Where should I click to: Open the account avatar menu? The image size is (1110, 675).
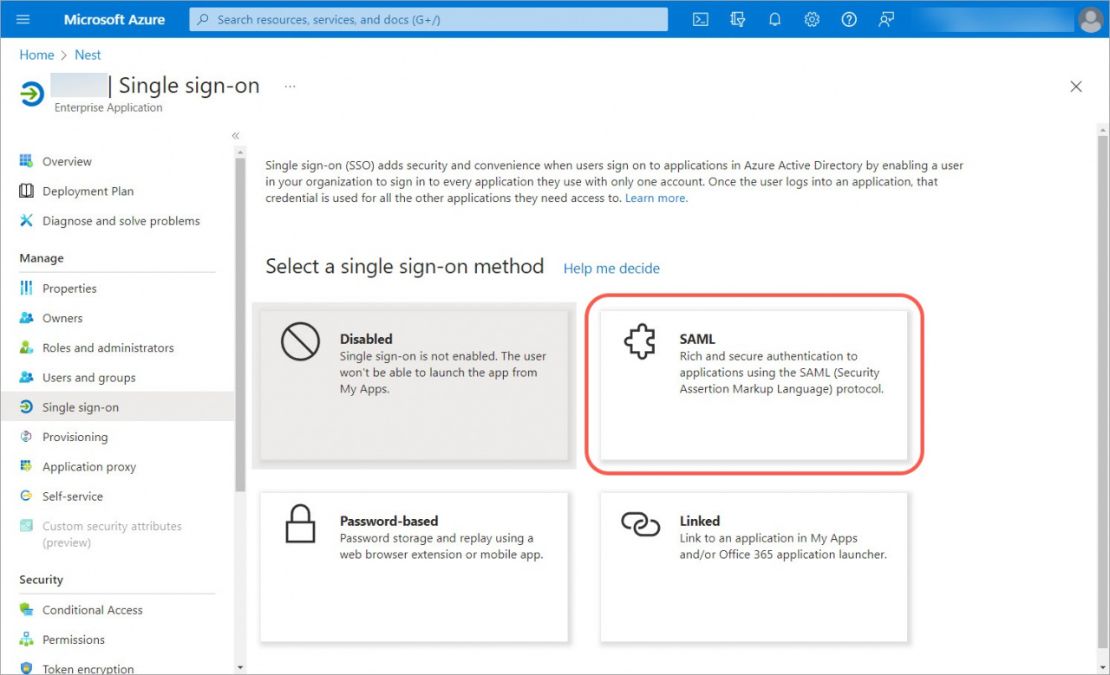(x=1090, y=19)
